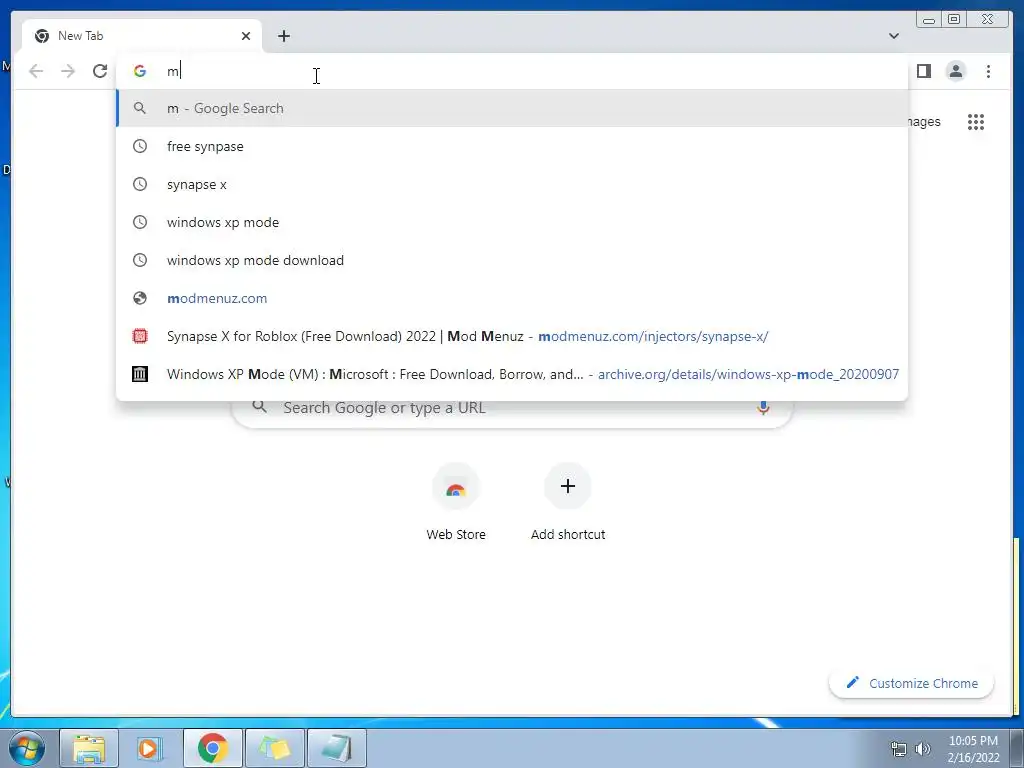Click the Customize Chrome button
Image resolution: width=1024 pixels, height=768 pixels.
912,683
